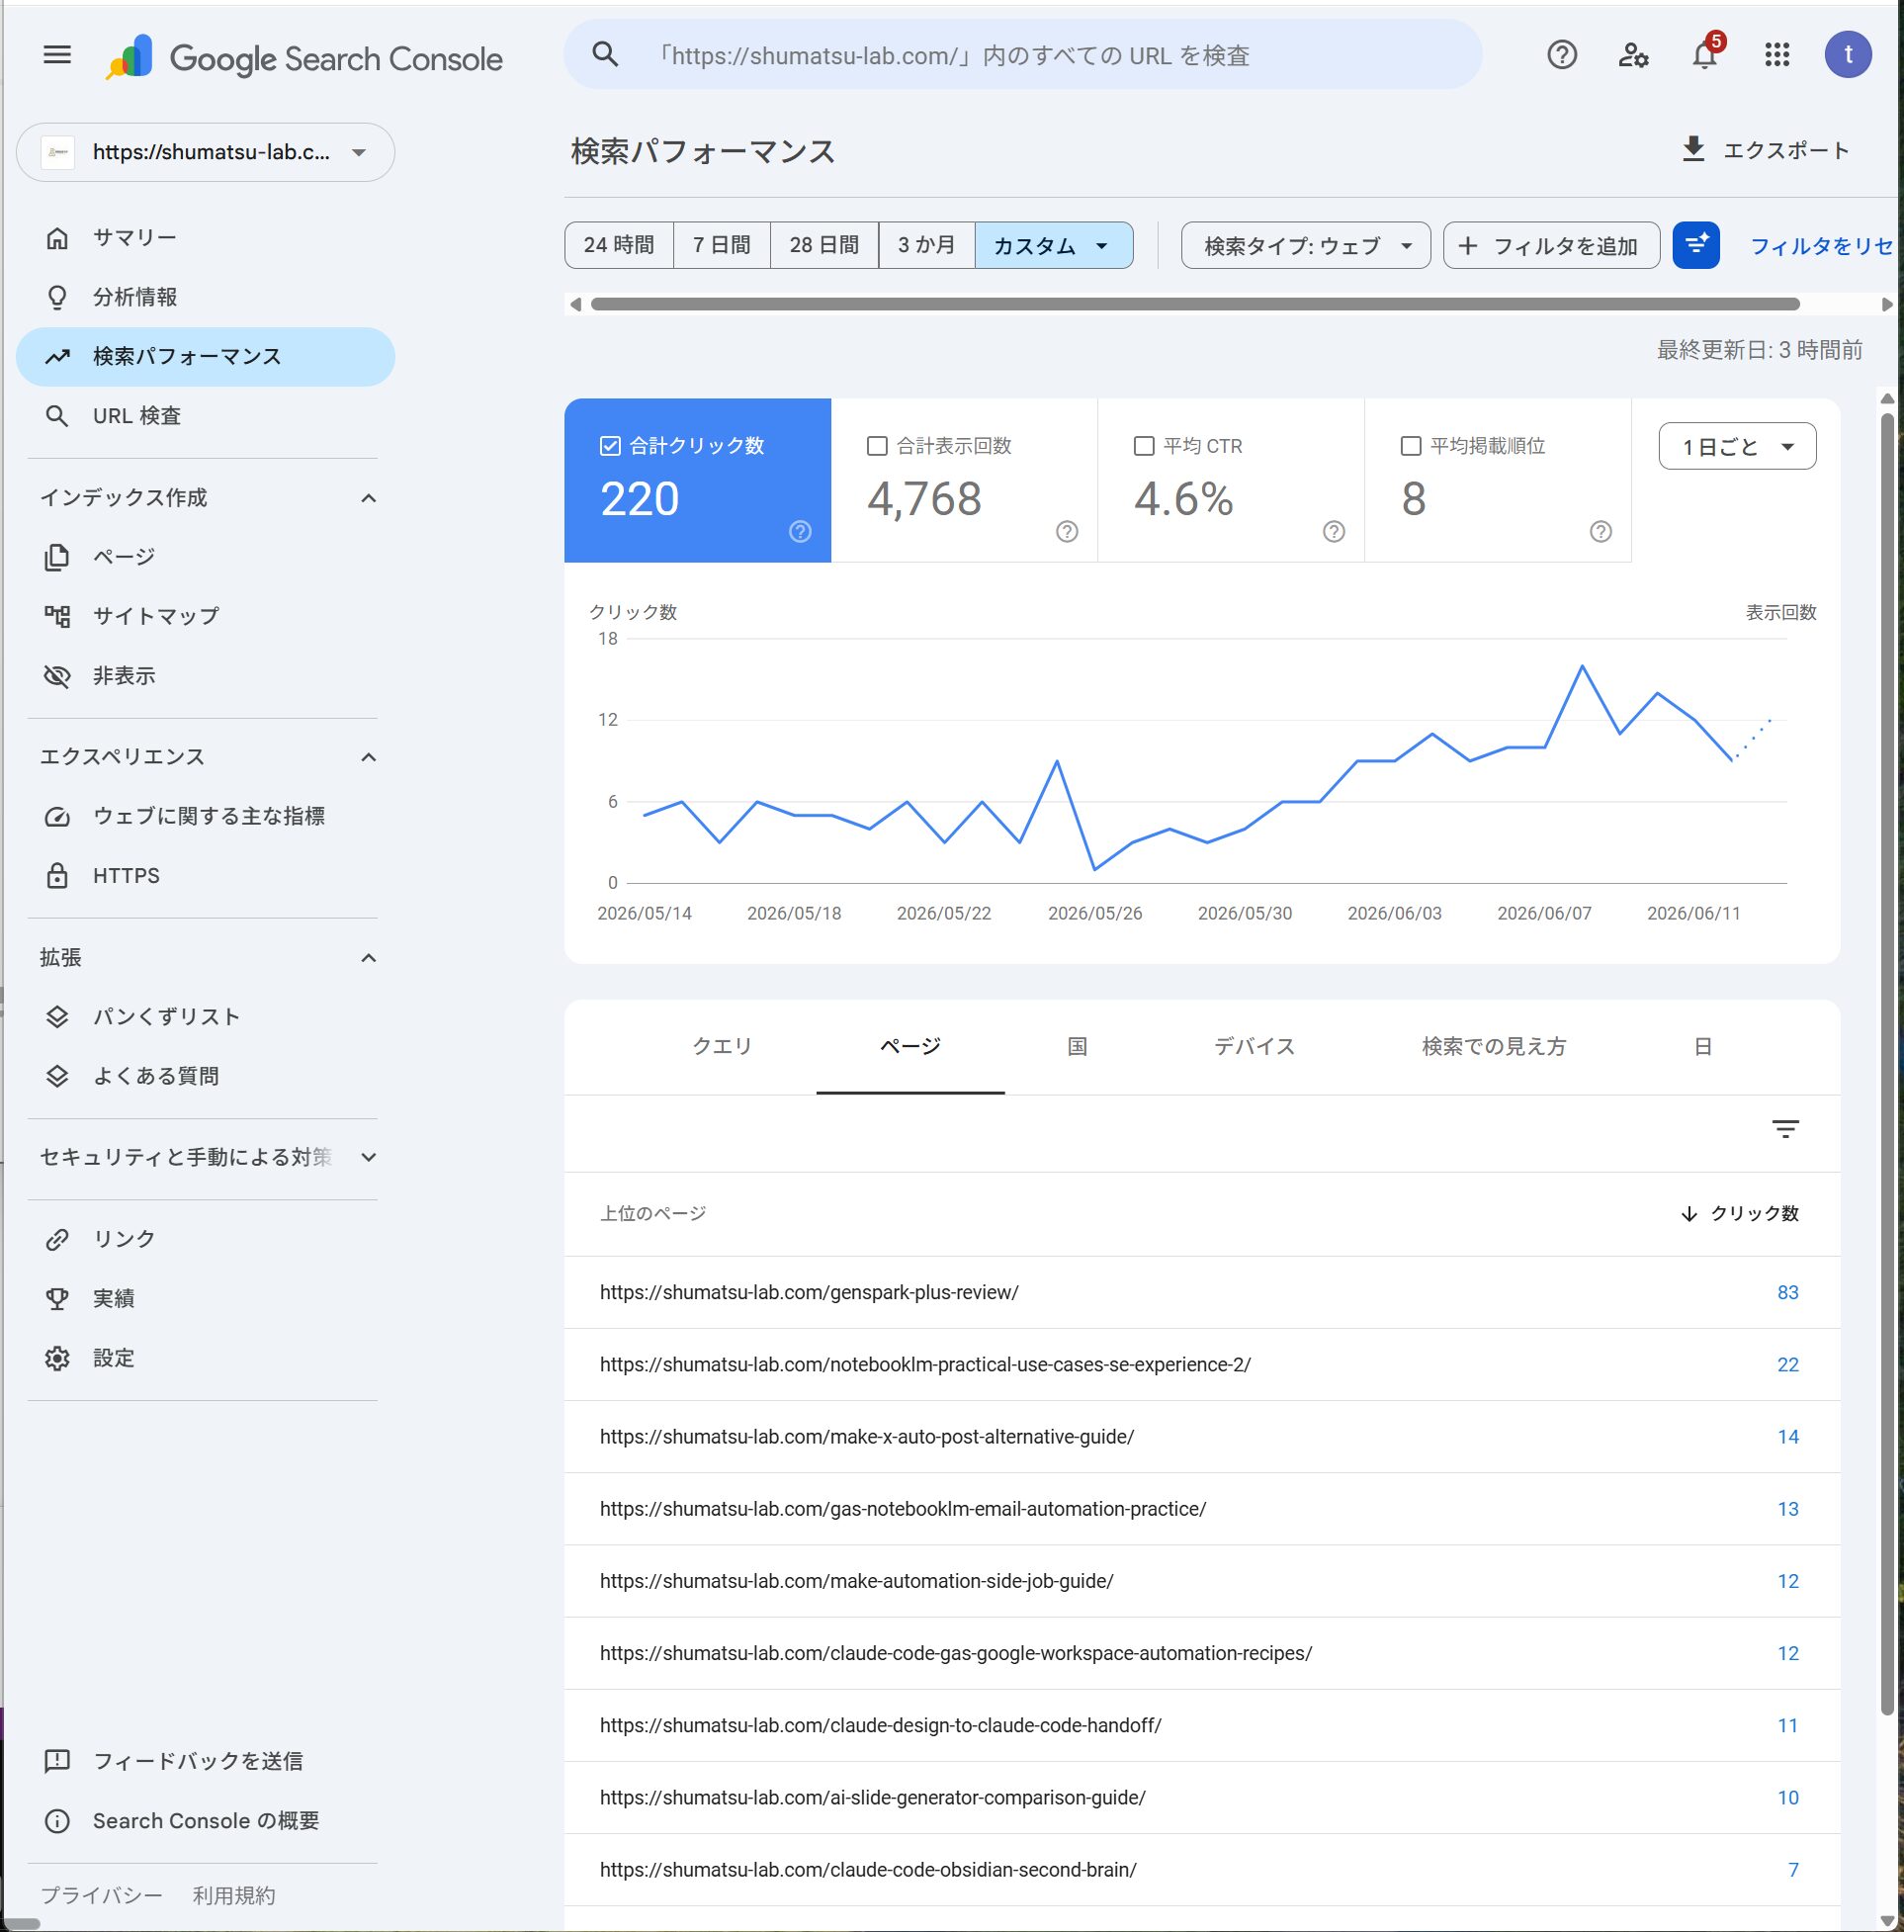Click the blue AI filter sparkle button
The width and height of the screenshot is (1904, 1932).
[x=1696, y=245]
